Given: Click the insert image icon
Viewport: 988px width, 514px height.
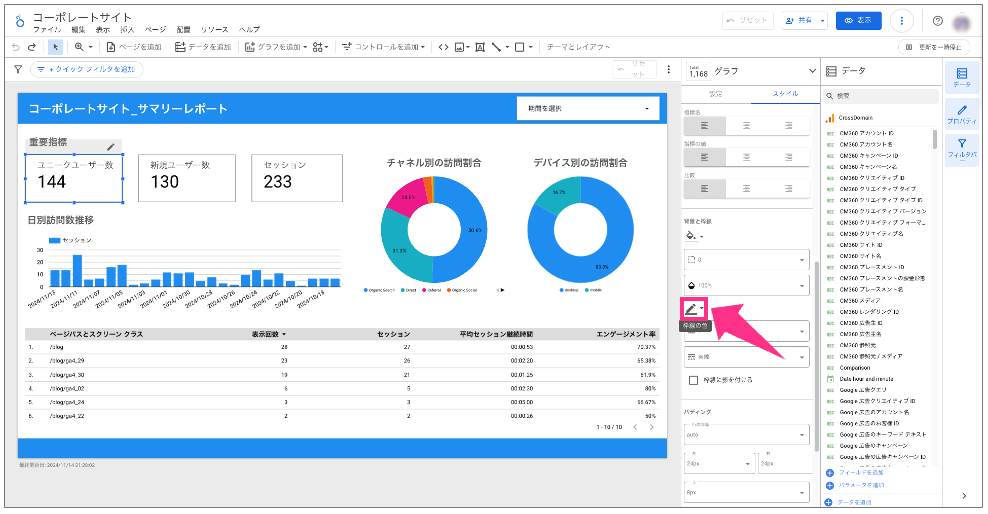Looking at the screenshot, I should tap(462, 47).
